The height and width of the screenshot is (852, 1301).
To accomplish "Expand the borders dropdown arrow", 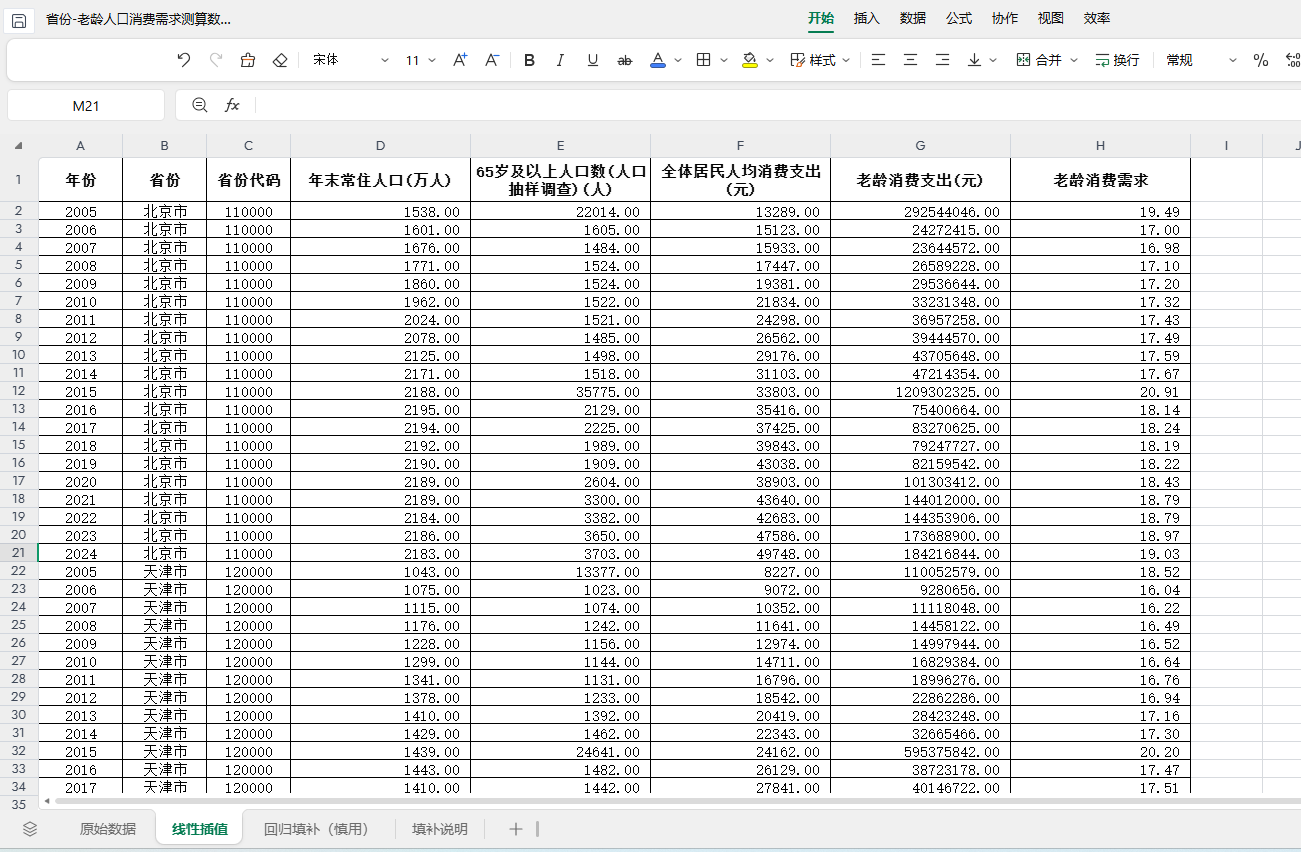I will [724, 60].
